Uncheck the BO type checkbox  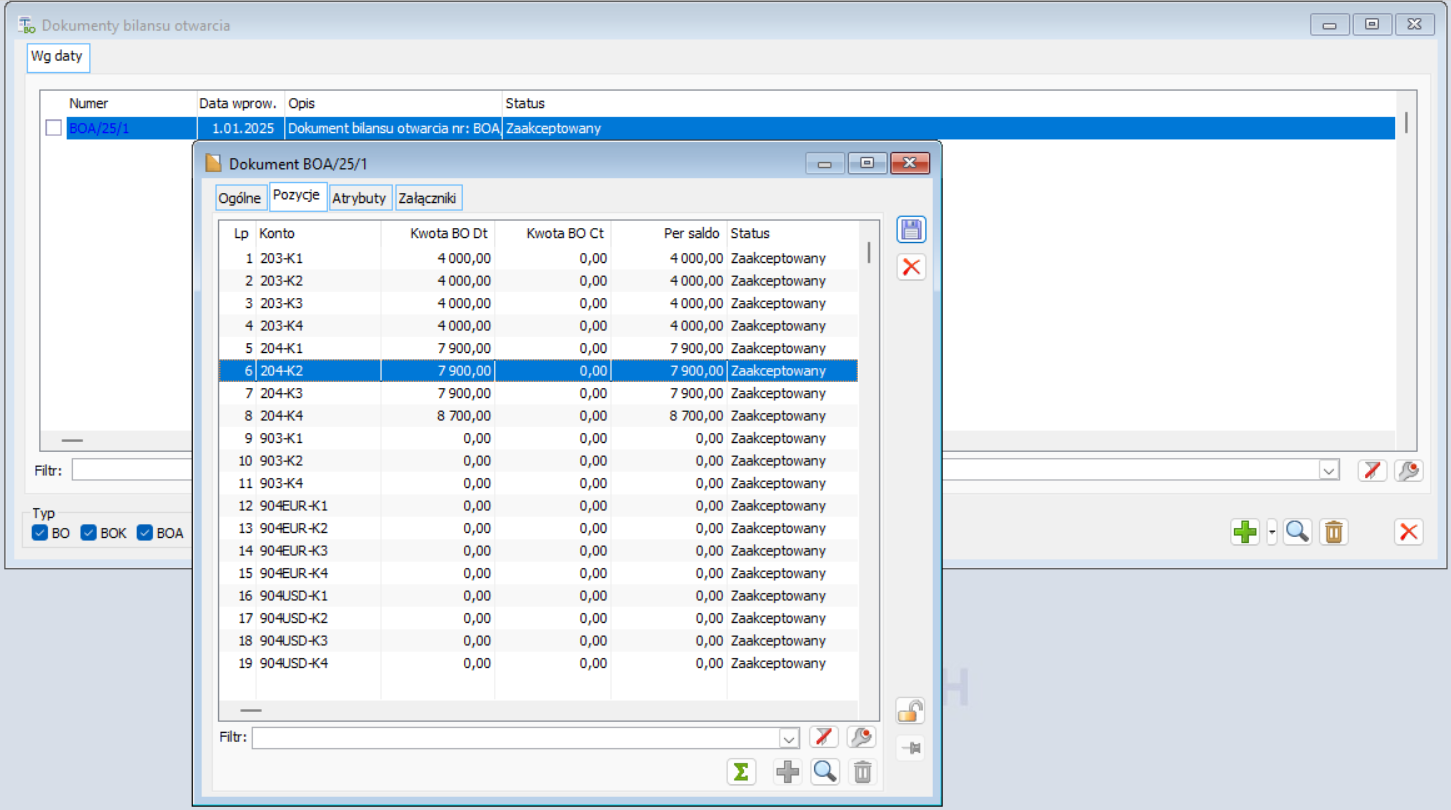tap(40, 533)
